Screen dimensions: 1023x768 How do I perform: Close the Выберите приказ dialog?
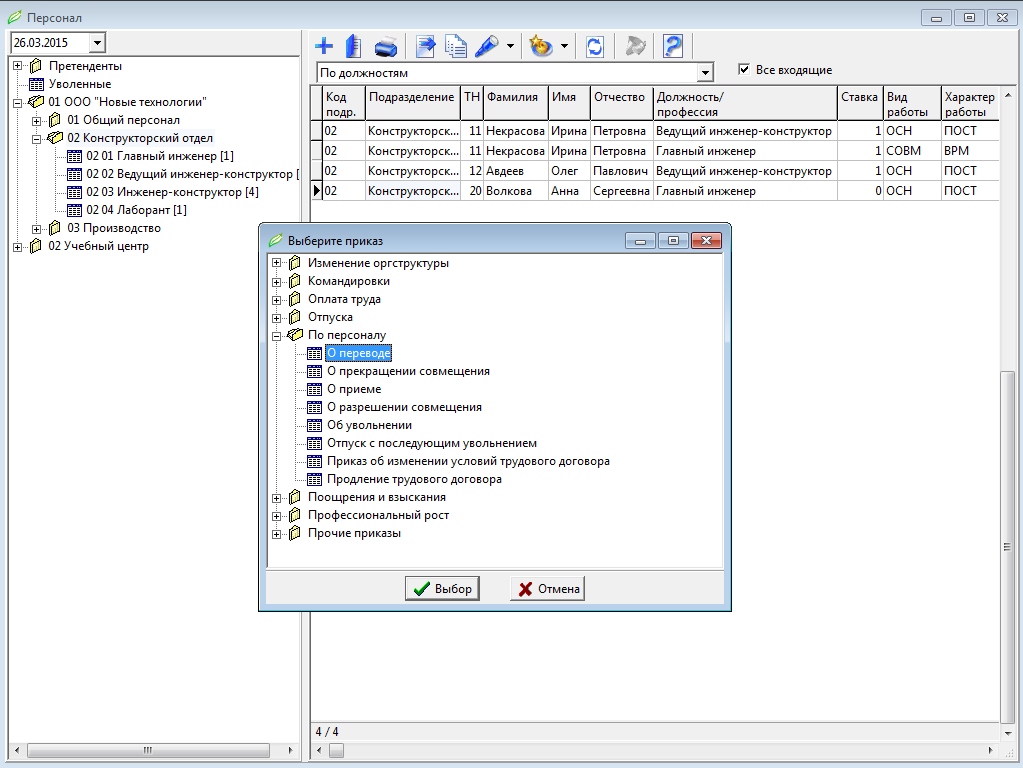click(706, 241)
